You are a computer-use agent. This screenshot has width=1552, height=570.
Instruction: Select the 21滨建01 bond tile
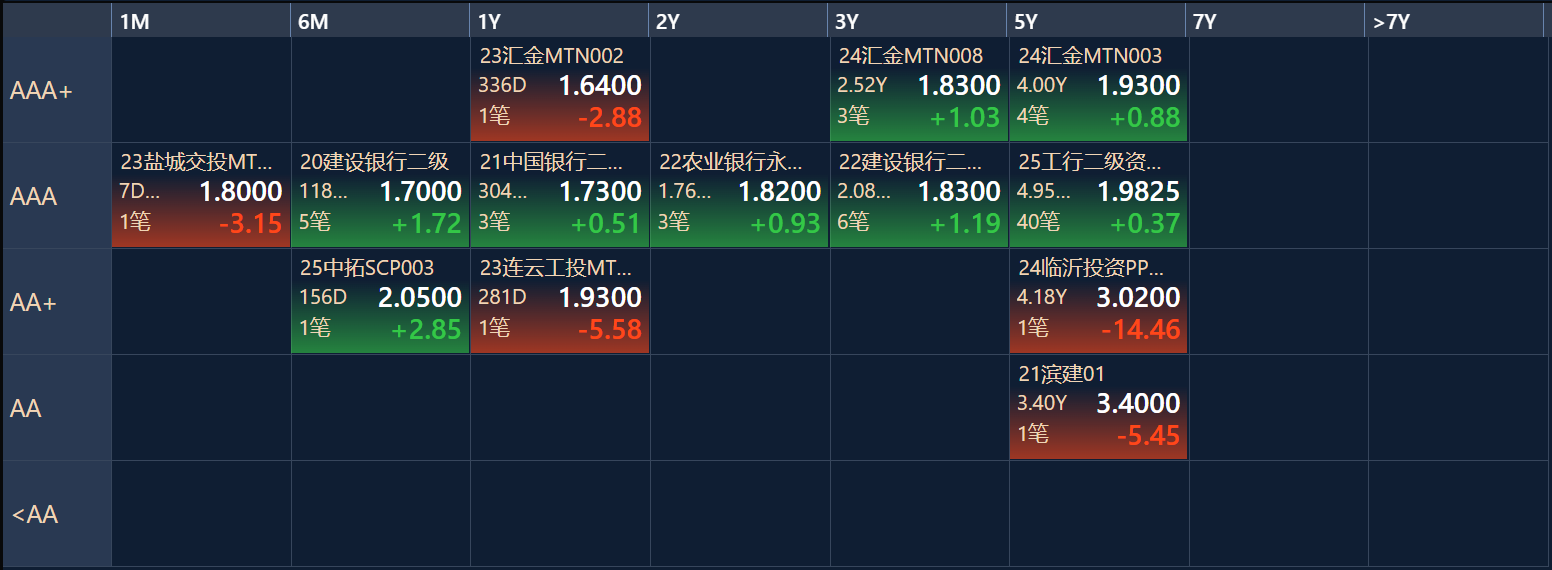tap(1098, 408)
